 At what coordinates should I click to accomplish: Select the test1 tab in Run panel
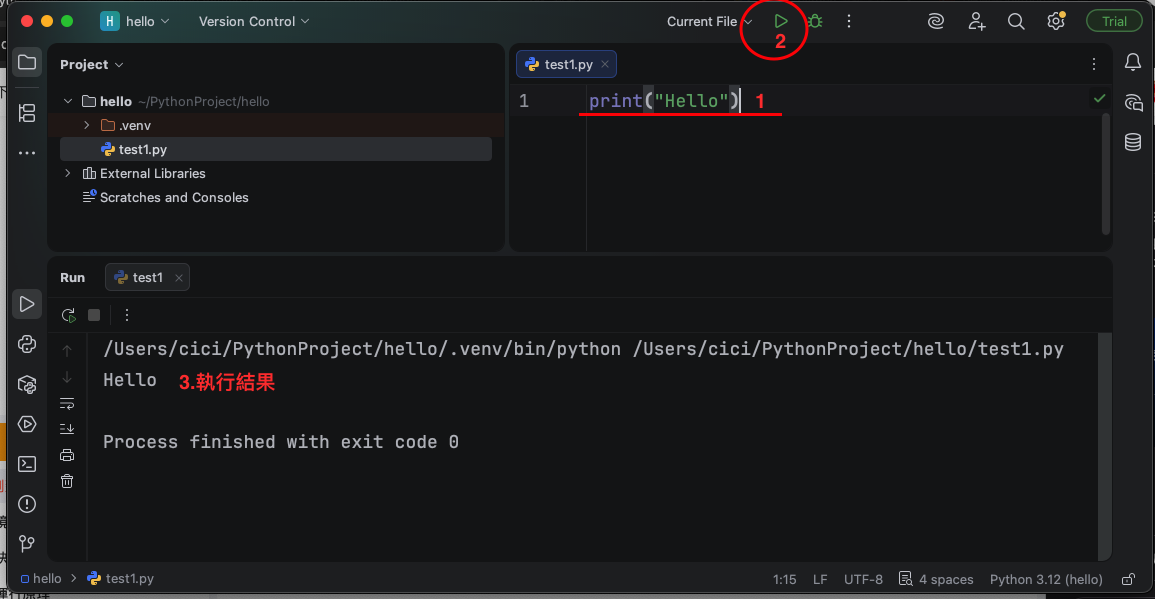(x=147, y=277)
